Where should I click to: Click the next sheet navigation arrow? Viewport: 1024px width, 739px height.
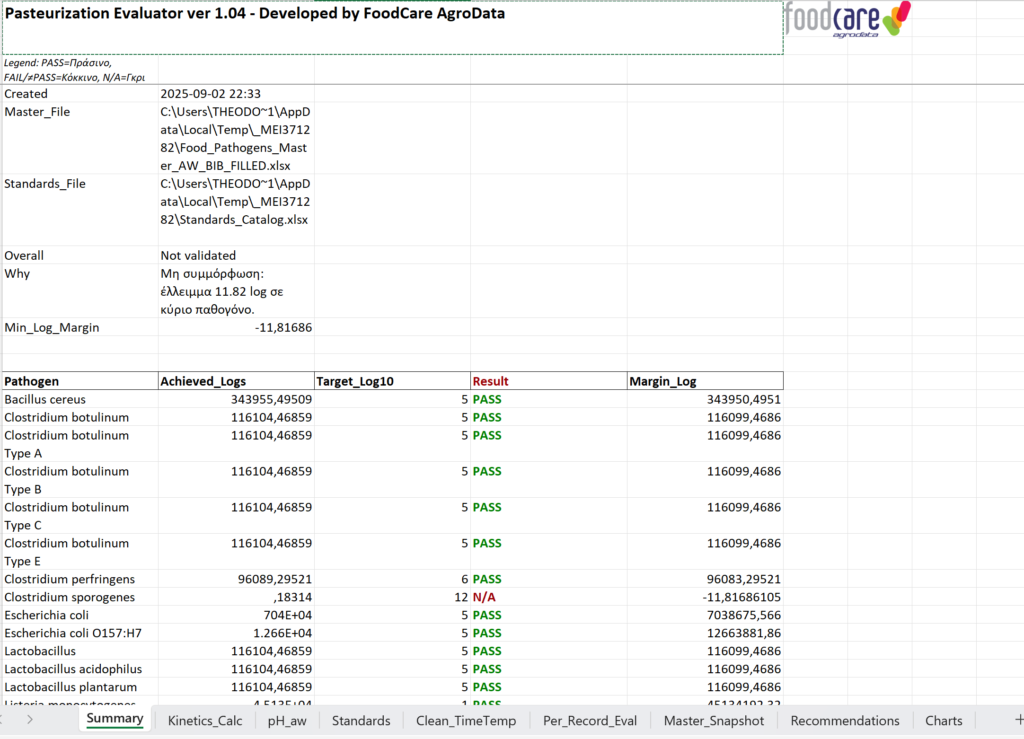point(30,719)
